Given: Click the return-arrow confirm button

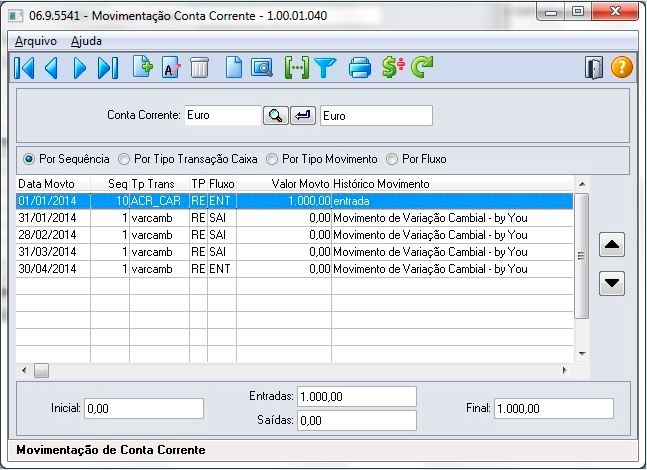Looking at the screenshot, I should pos(303,116).
